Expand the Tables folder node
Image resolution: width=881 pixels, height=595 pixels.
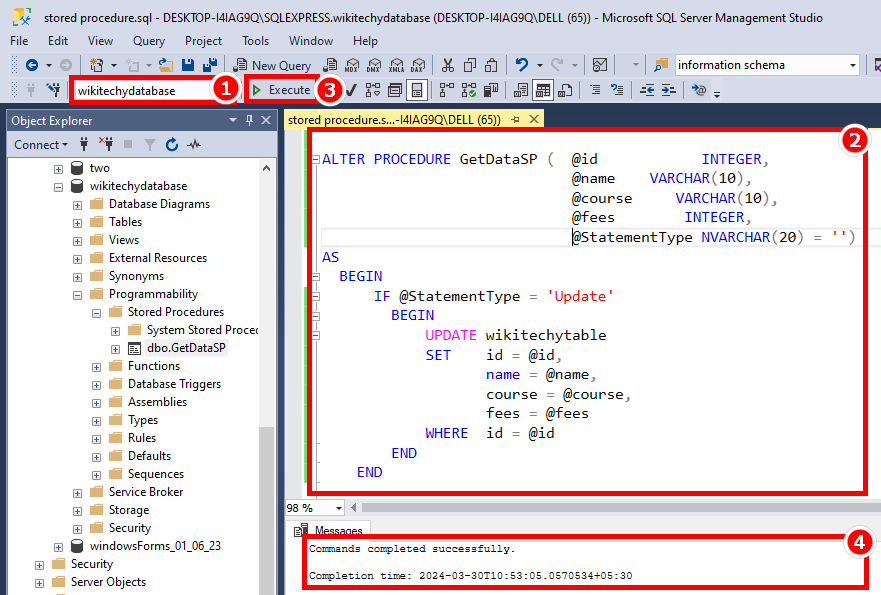[77, 222]
